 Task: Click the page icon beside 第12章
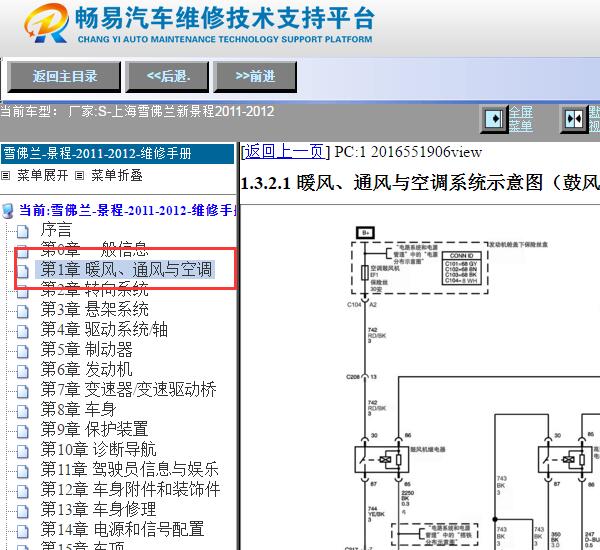pyautogui.click(x=23, y=491)
